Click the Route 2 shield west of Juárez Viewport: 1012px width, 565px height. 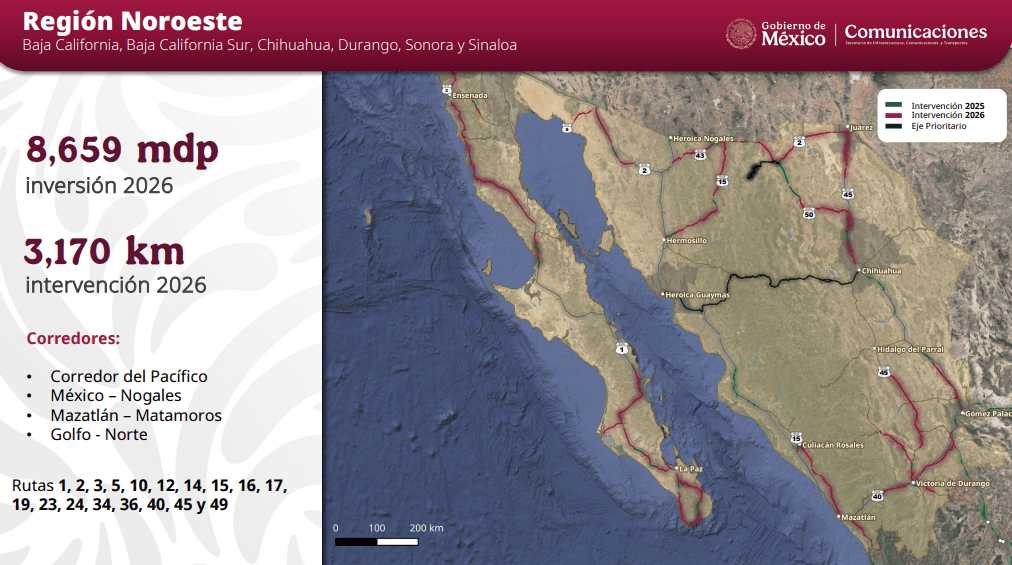pyautogui.click(x=799, y=142)
